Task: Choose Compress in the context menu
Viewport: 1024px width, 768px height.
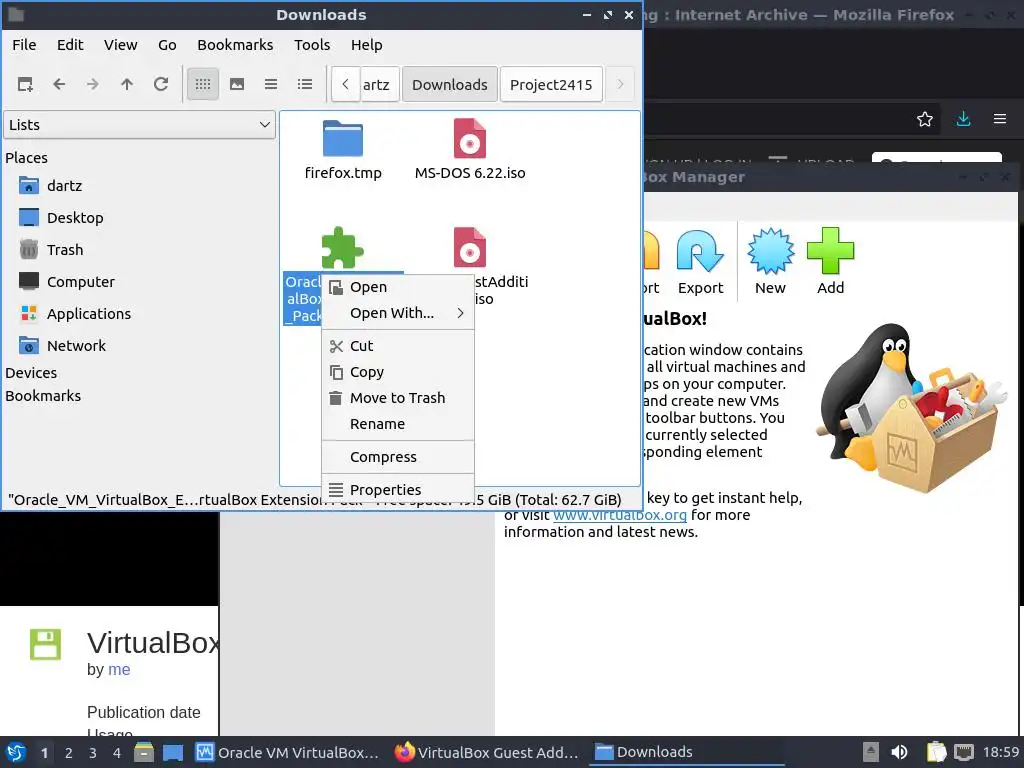Action: (398, 457)
